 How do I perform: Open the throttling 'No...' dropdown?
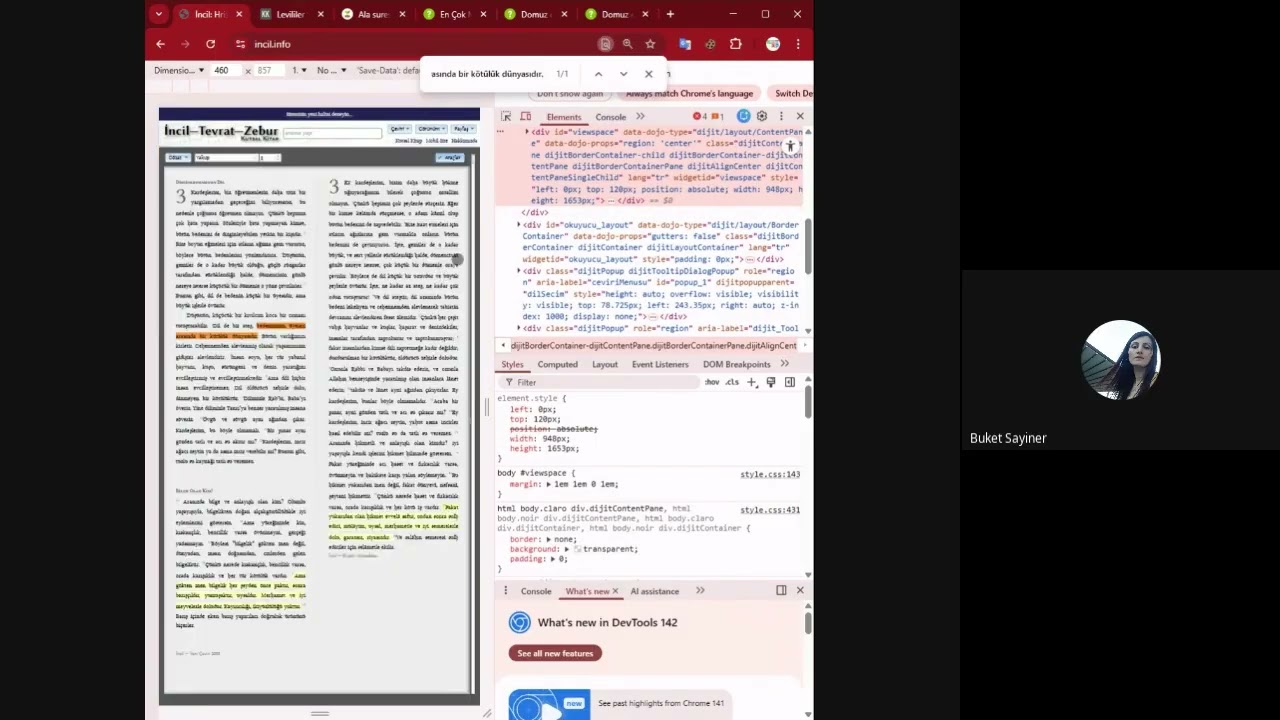pos(331,71)
